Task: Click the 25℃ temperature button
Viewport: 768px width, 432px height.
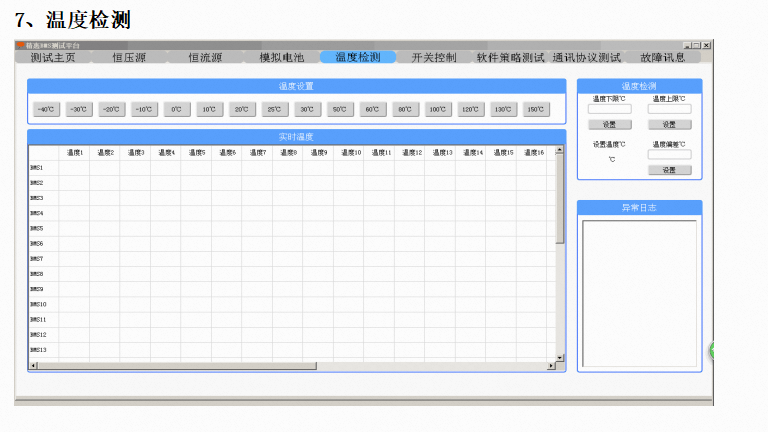Action: pos(274,109)
